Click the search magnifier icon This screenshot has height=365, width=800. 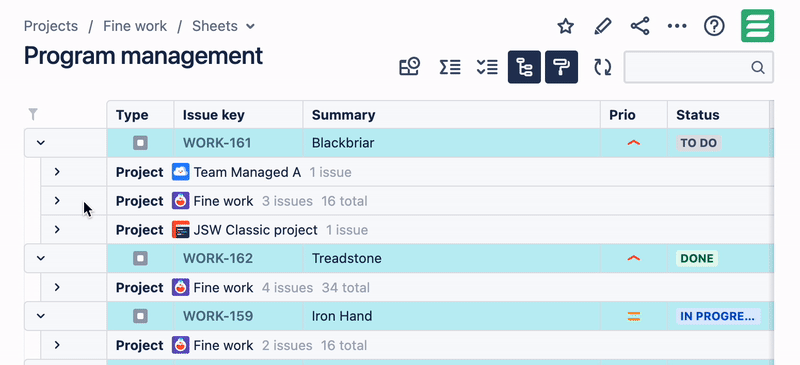pyautogui.click(x=758, y=67)
